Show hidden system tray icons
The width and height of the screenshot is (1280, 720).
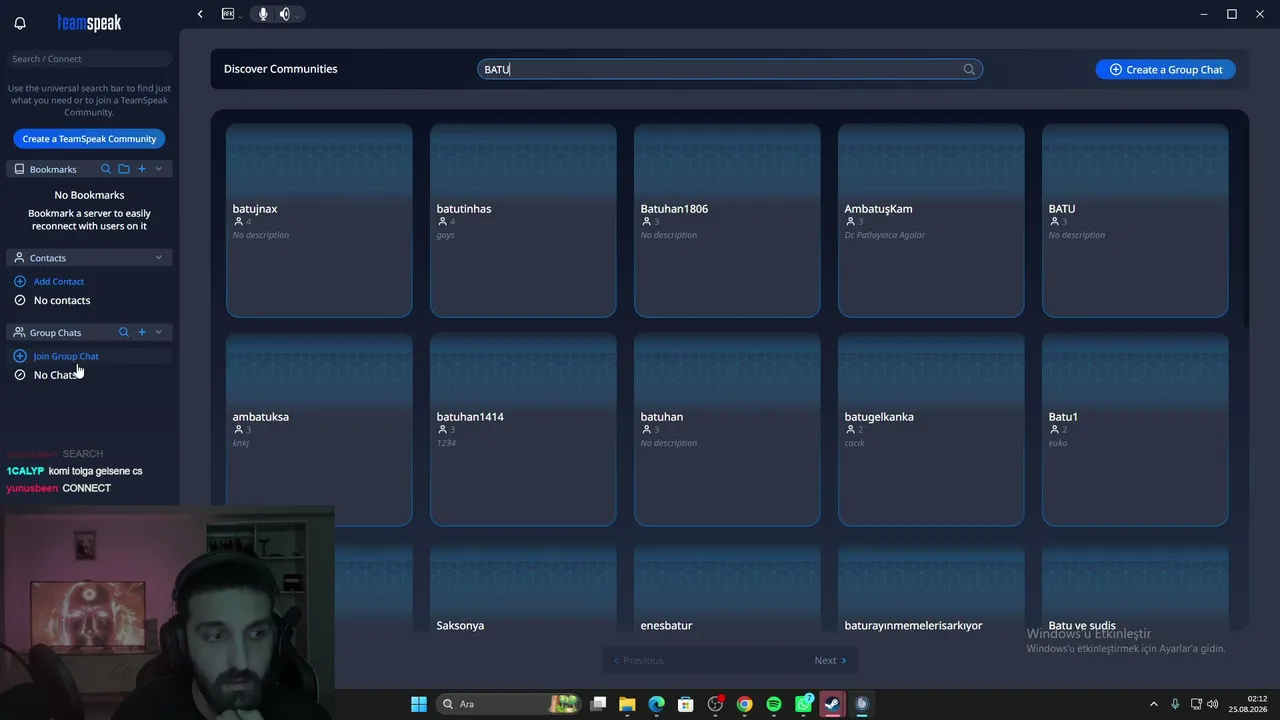[1154, 704]
